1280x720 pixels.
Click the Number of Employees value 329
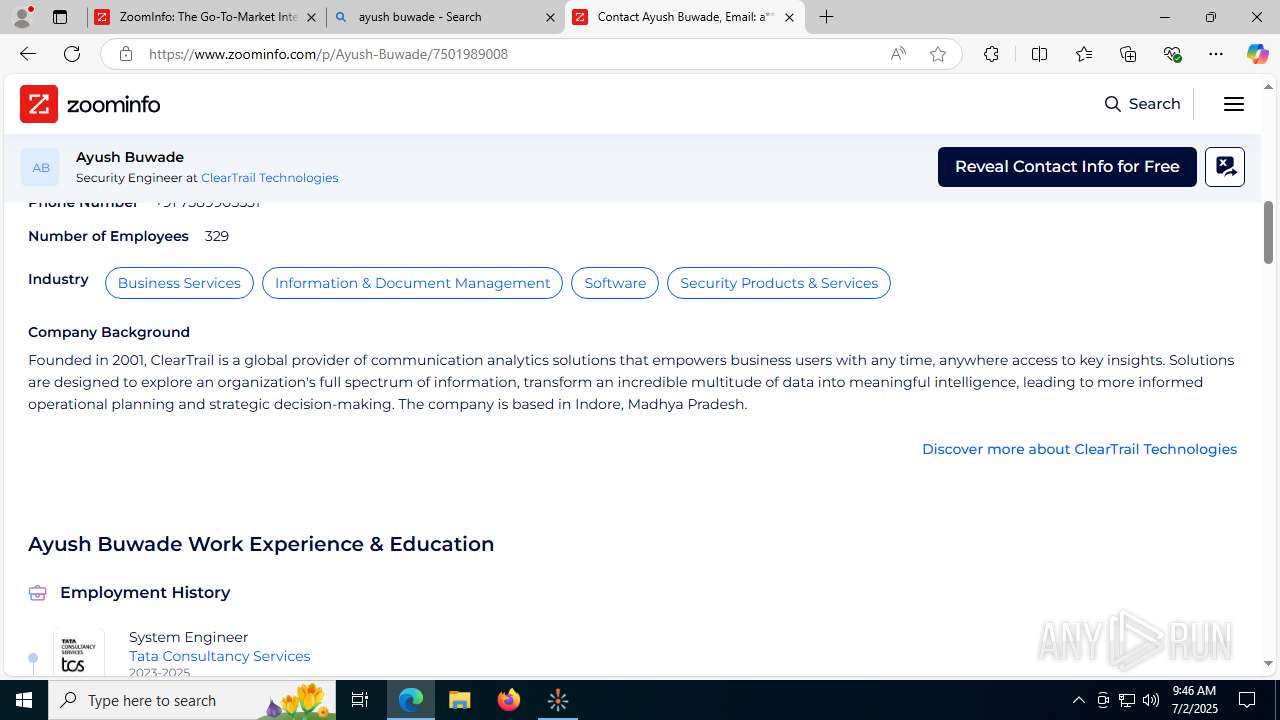(217, 236)
